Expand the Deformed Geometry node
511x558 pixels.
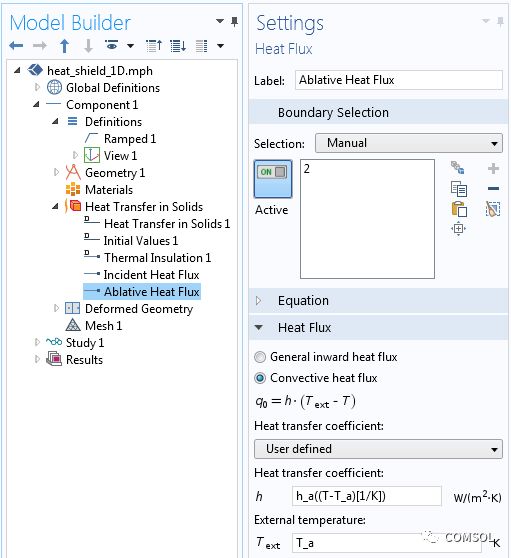pos(56,308)
